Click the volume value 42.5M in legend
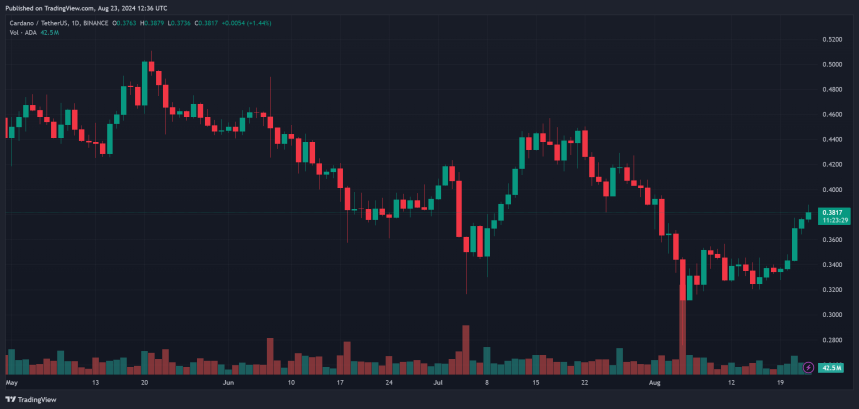859x409 pixels. 50,32
